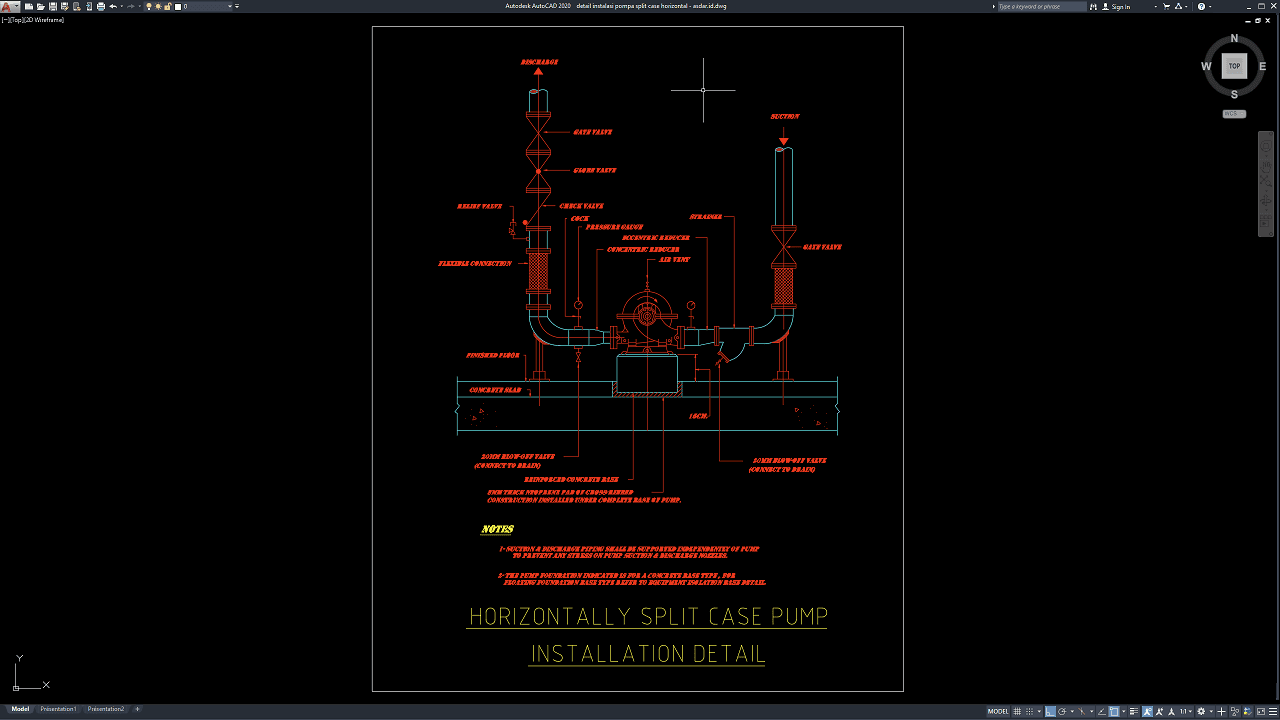Screen dimensions: 1280x720
Task: Expand the Help dropdown arrow
Action: coord(1211,6)
